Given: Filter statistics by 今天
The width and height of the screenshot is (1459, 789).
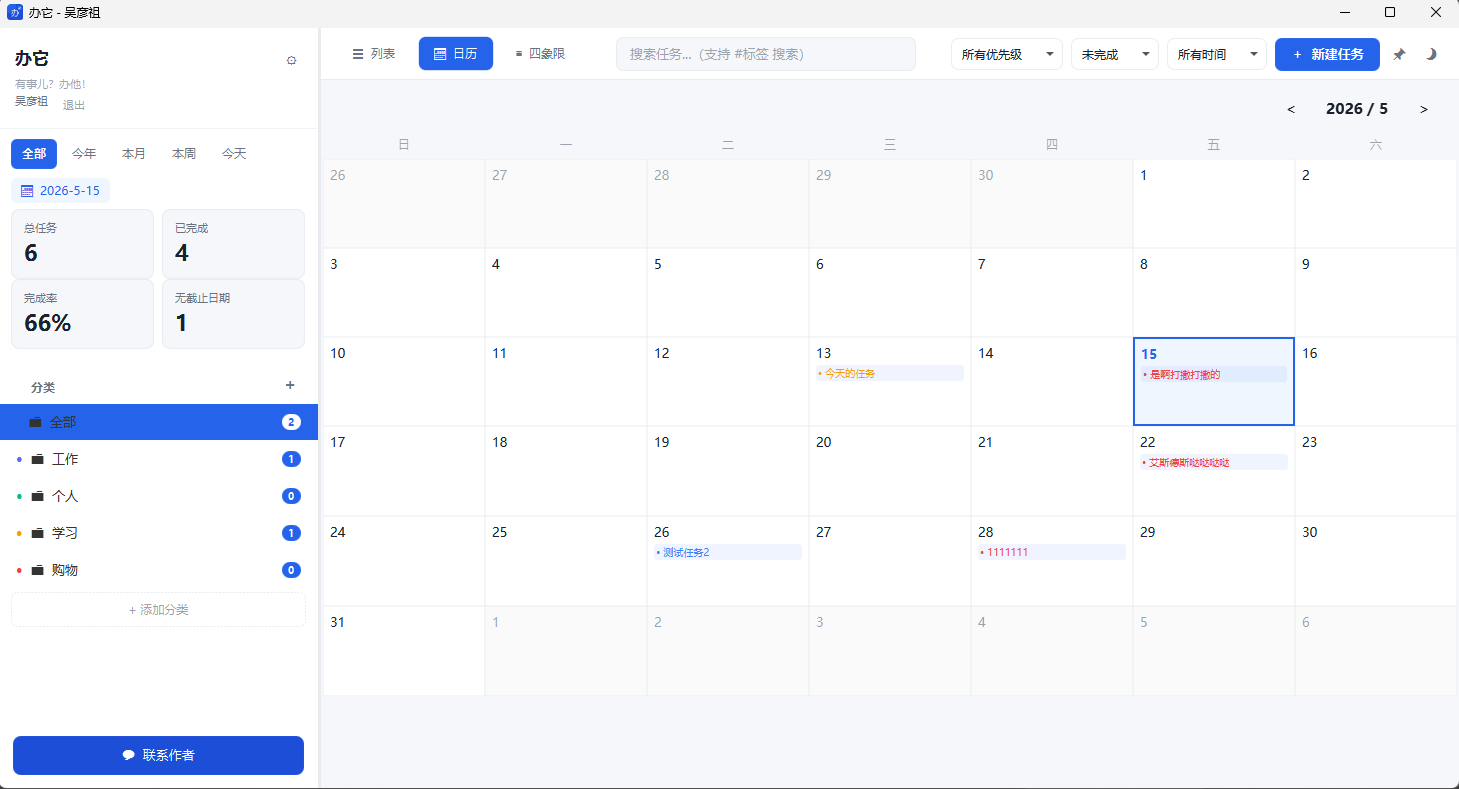Looking at the screenshot, I should [234, 154].
